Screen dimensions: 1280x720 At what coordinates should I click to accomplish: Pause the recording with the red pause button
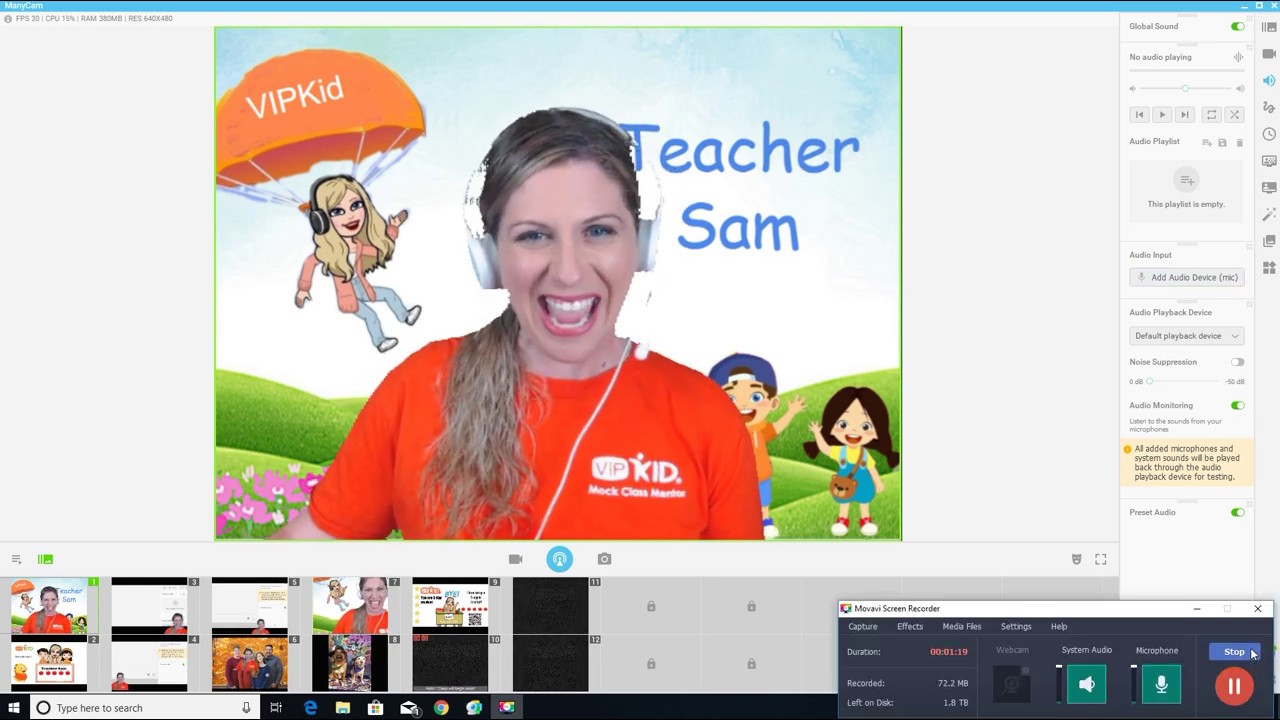pos(1234,686)
